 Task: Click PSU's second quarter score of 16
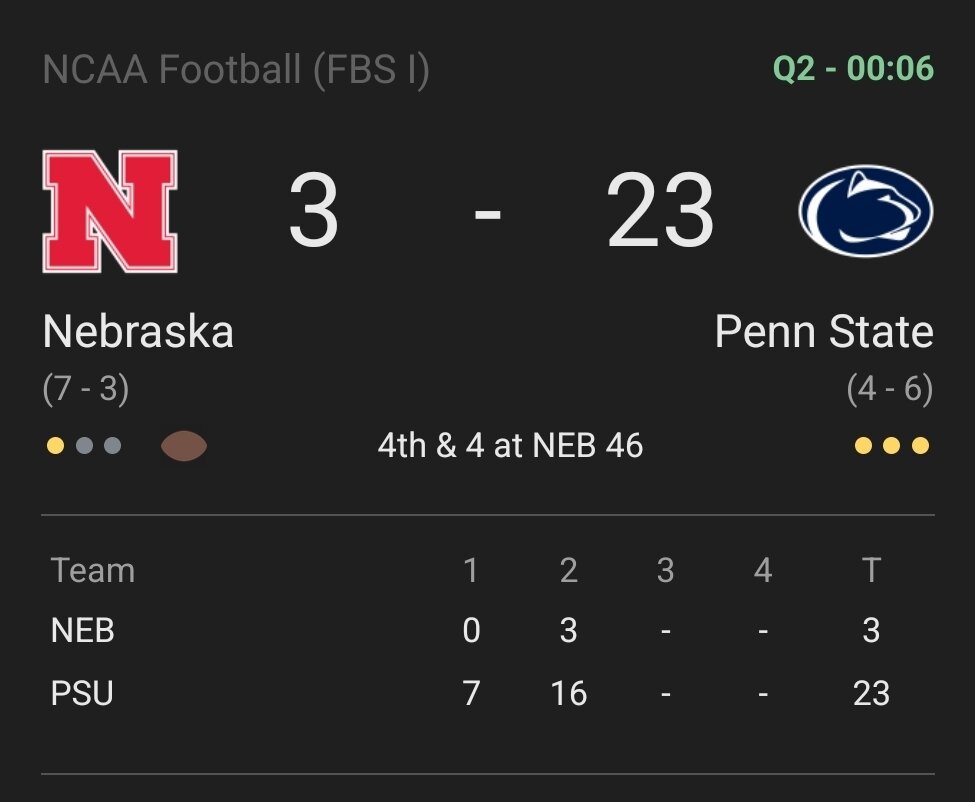pyautogui.click(x=568, y=693)
